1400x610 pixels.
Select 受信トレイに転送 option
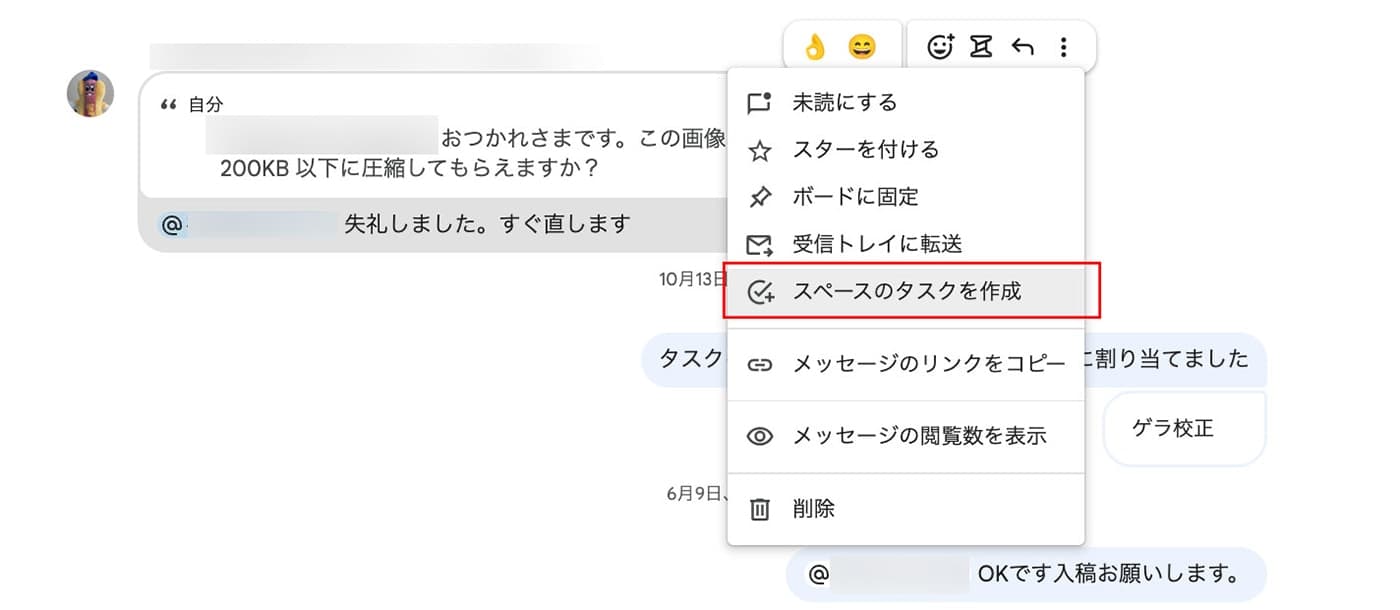pos(906,244)
